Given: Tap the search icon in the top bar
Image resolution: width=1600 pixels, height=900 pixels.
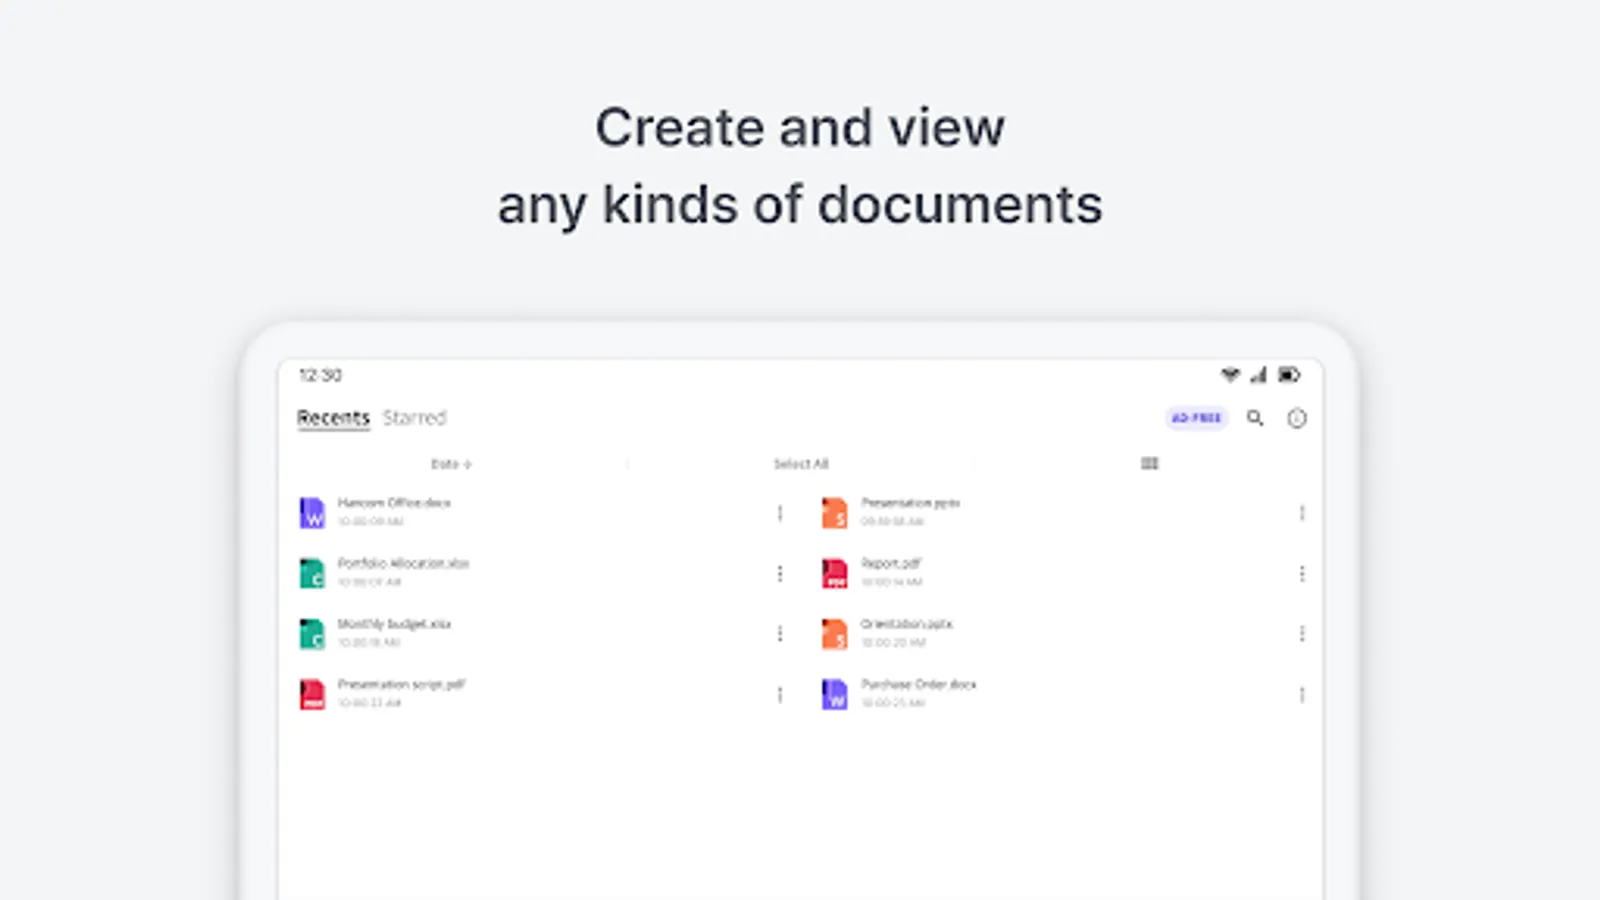Looking at the screenshot, I should [1256, 418].
